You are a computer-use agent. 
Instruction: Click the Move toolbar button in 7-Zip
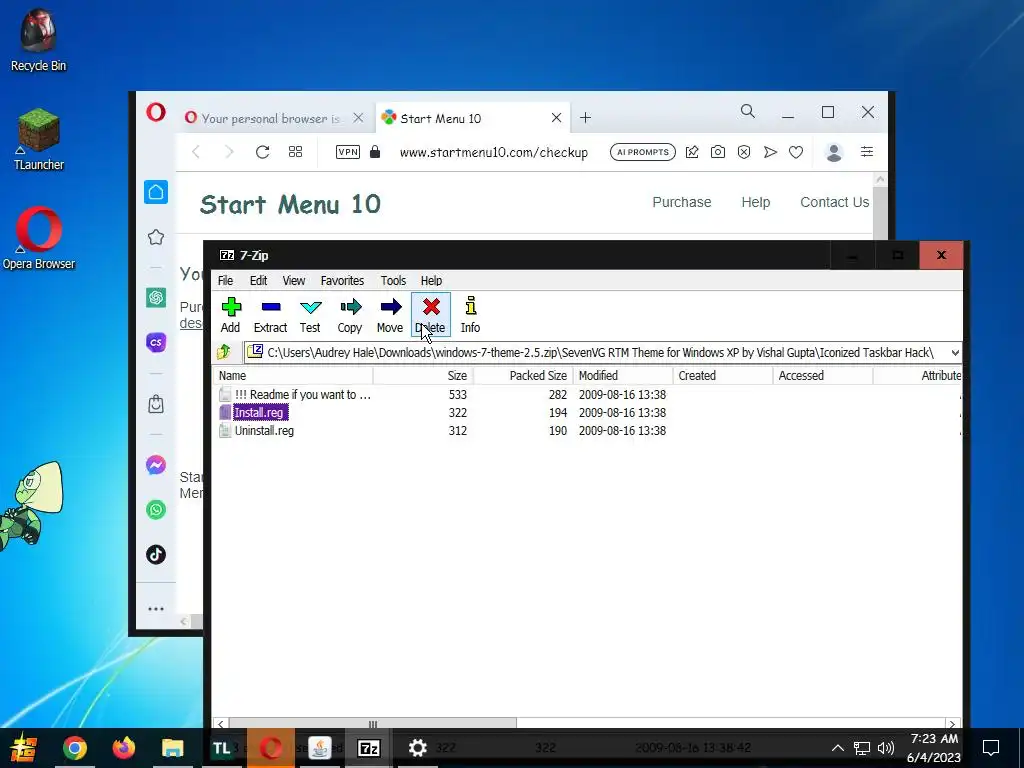390,315
